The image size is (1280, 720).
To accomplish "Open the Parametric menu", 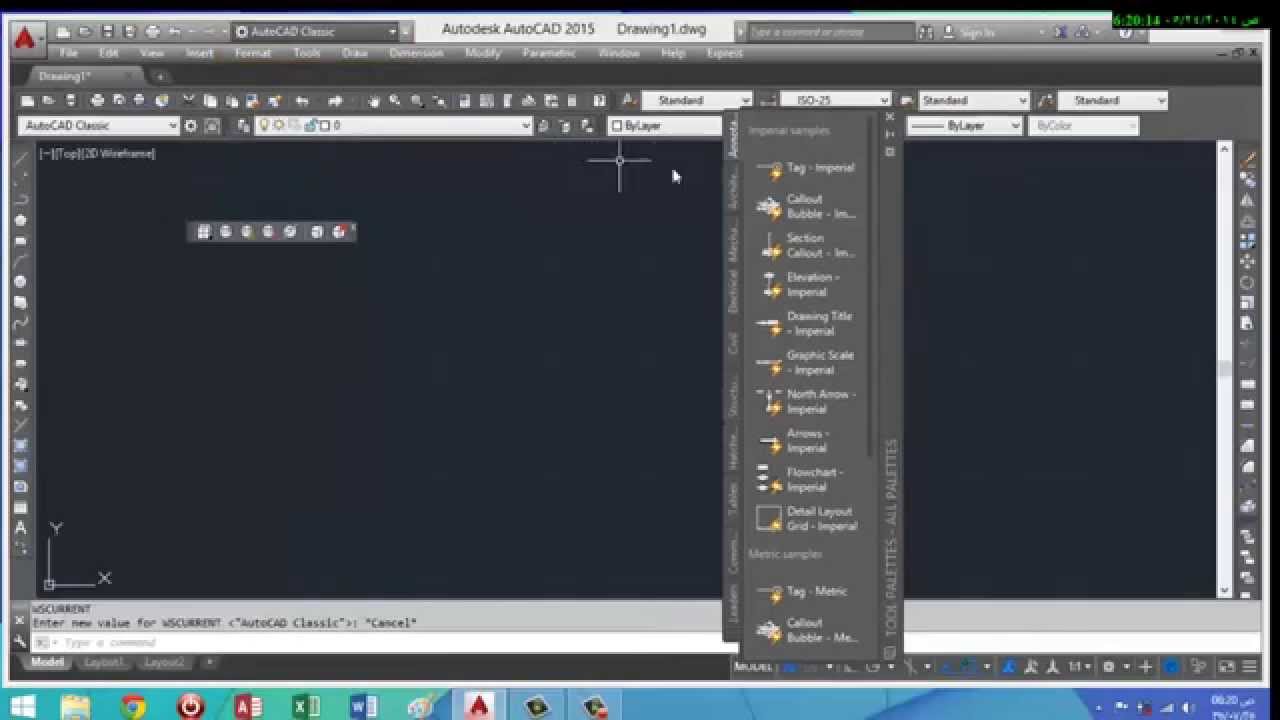I will coord(550,53).
